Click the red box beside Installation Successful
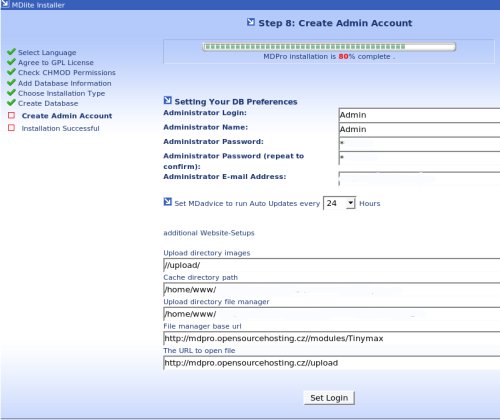Screen dimensions: 500x420 pos(11,128)
